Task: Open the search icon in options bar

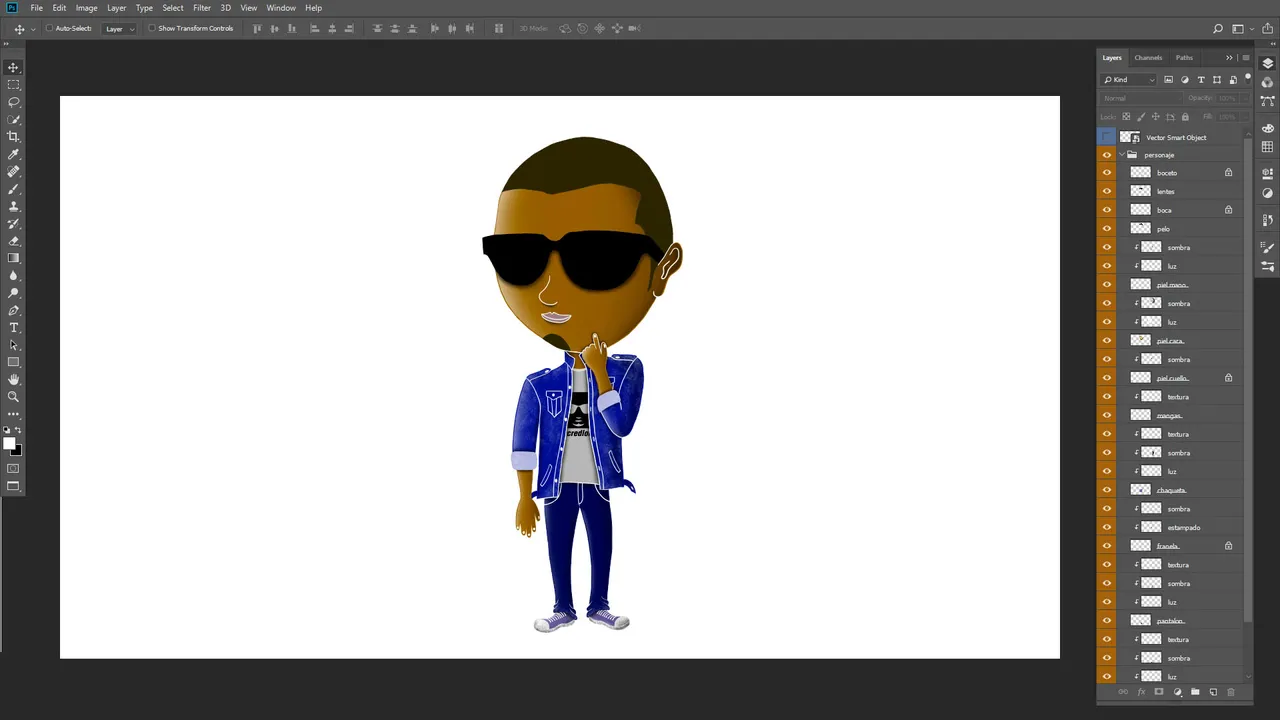Action: click(x=1218, y=29)
